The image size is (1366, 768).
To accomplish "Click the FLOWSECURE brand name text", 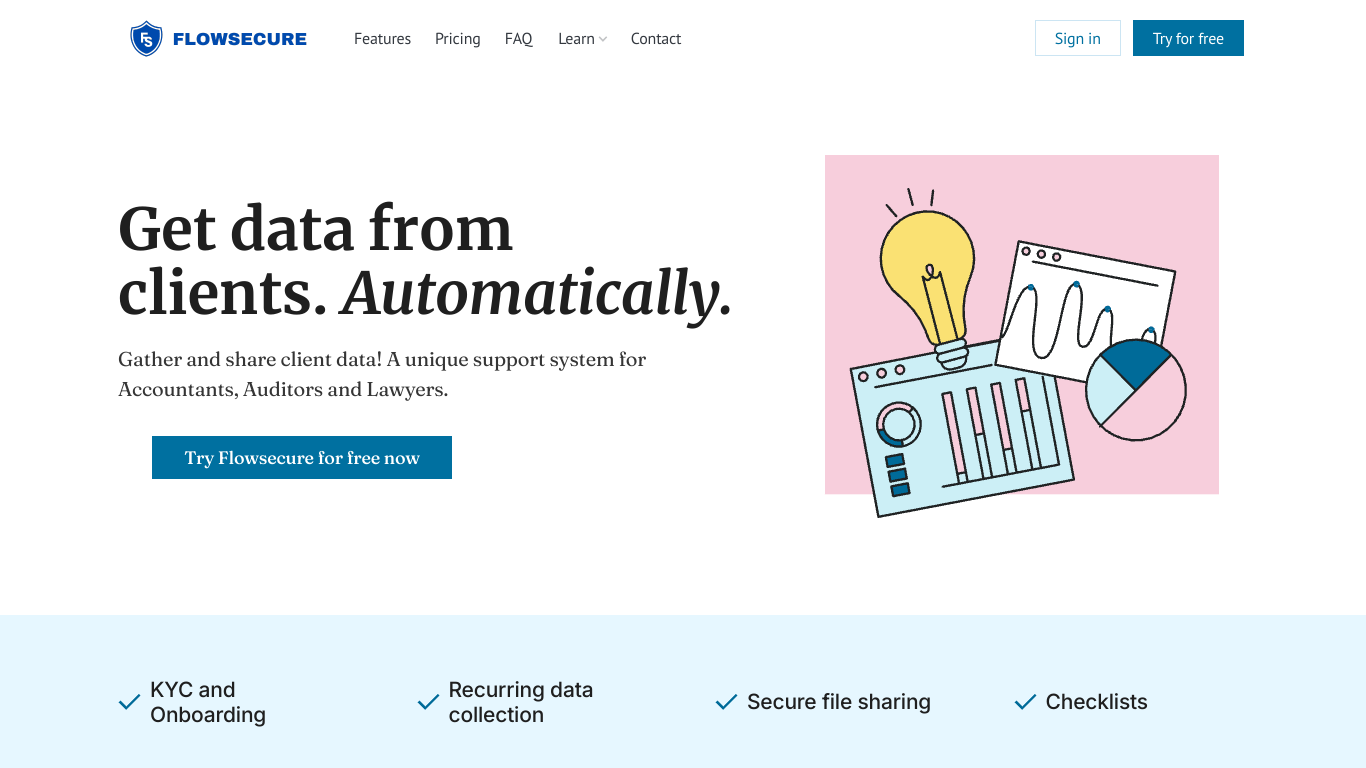I will click(x=240, y=40).
